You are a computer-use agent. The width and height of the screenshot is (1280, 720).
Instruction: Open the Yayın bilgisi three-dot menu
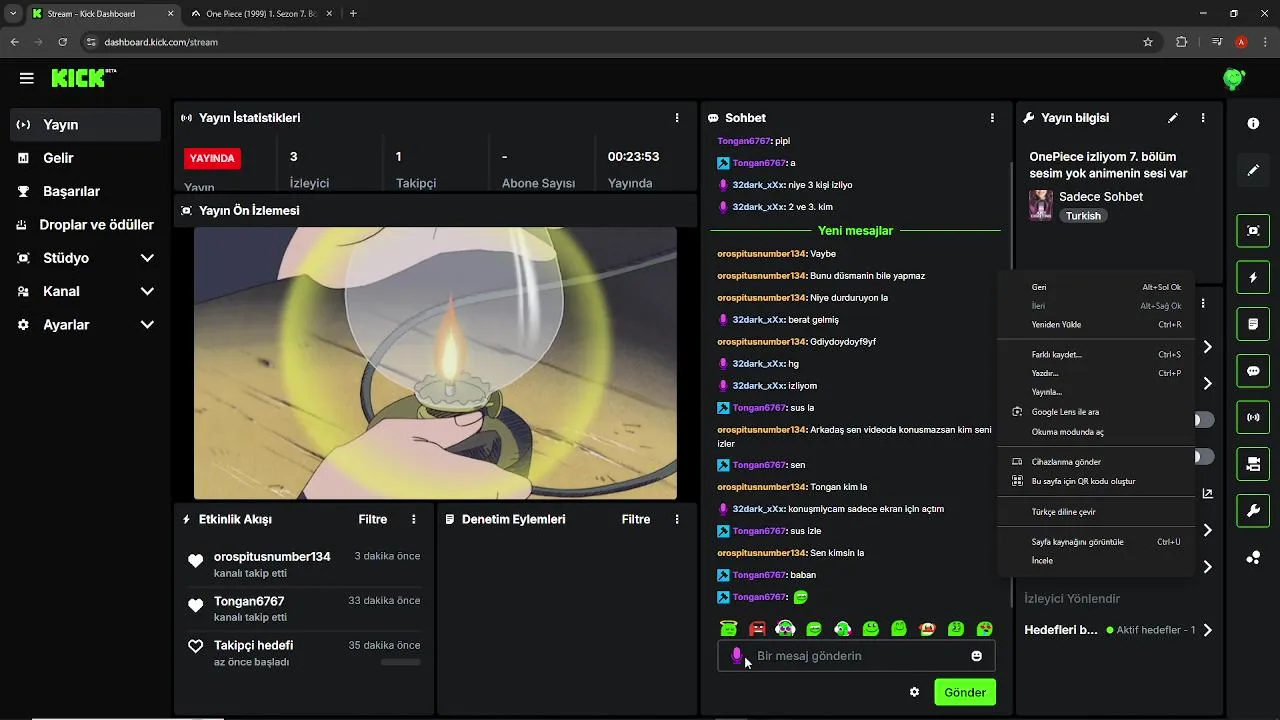pos(1203,118)
